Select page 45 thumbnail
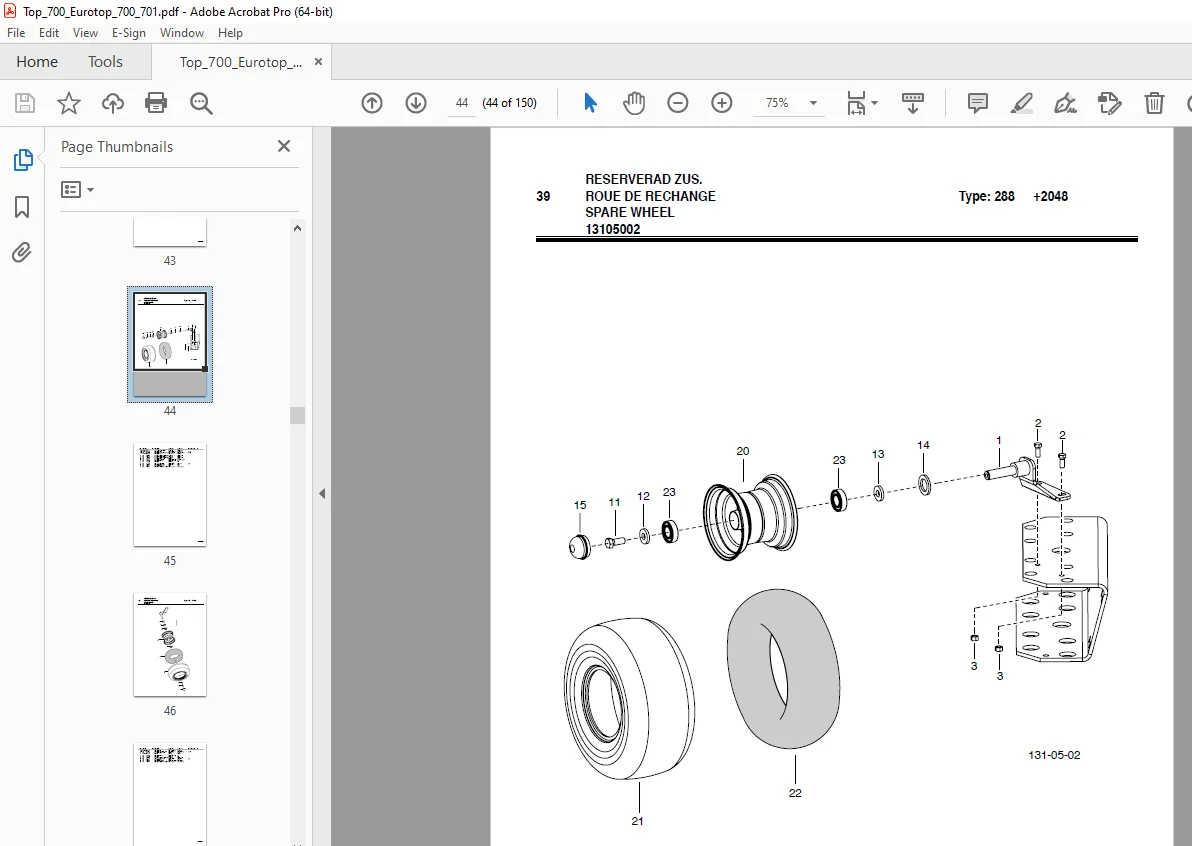 tap(170, 494)
